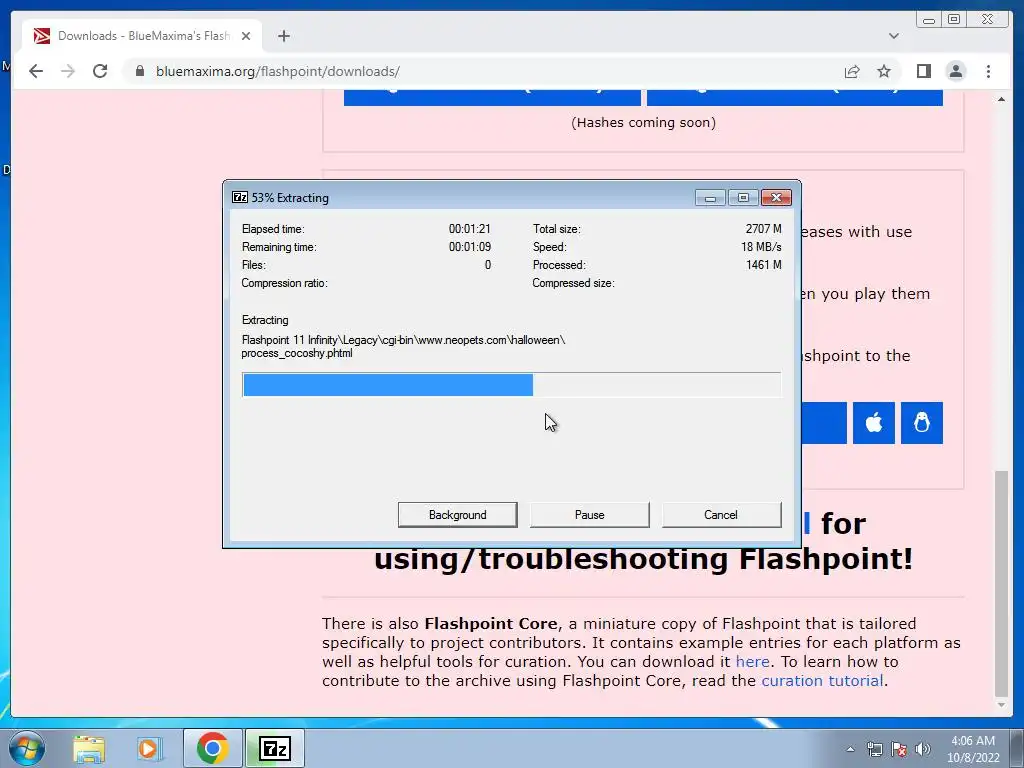Click the network tray icon
1024x768 pixels.
tap(874, 749)
